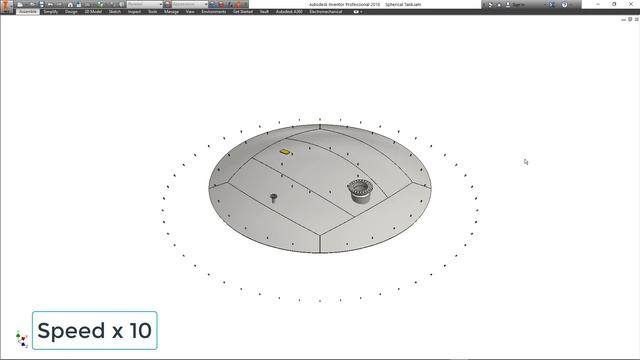Click the Autodesk App Store exchange icon
Viewport: 640px width, 360px height.
(x=551, y=4)
